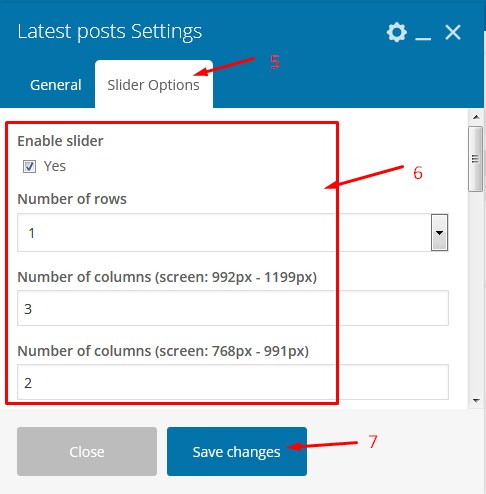Click the Latest posts Settings title

pos(110,32)
